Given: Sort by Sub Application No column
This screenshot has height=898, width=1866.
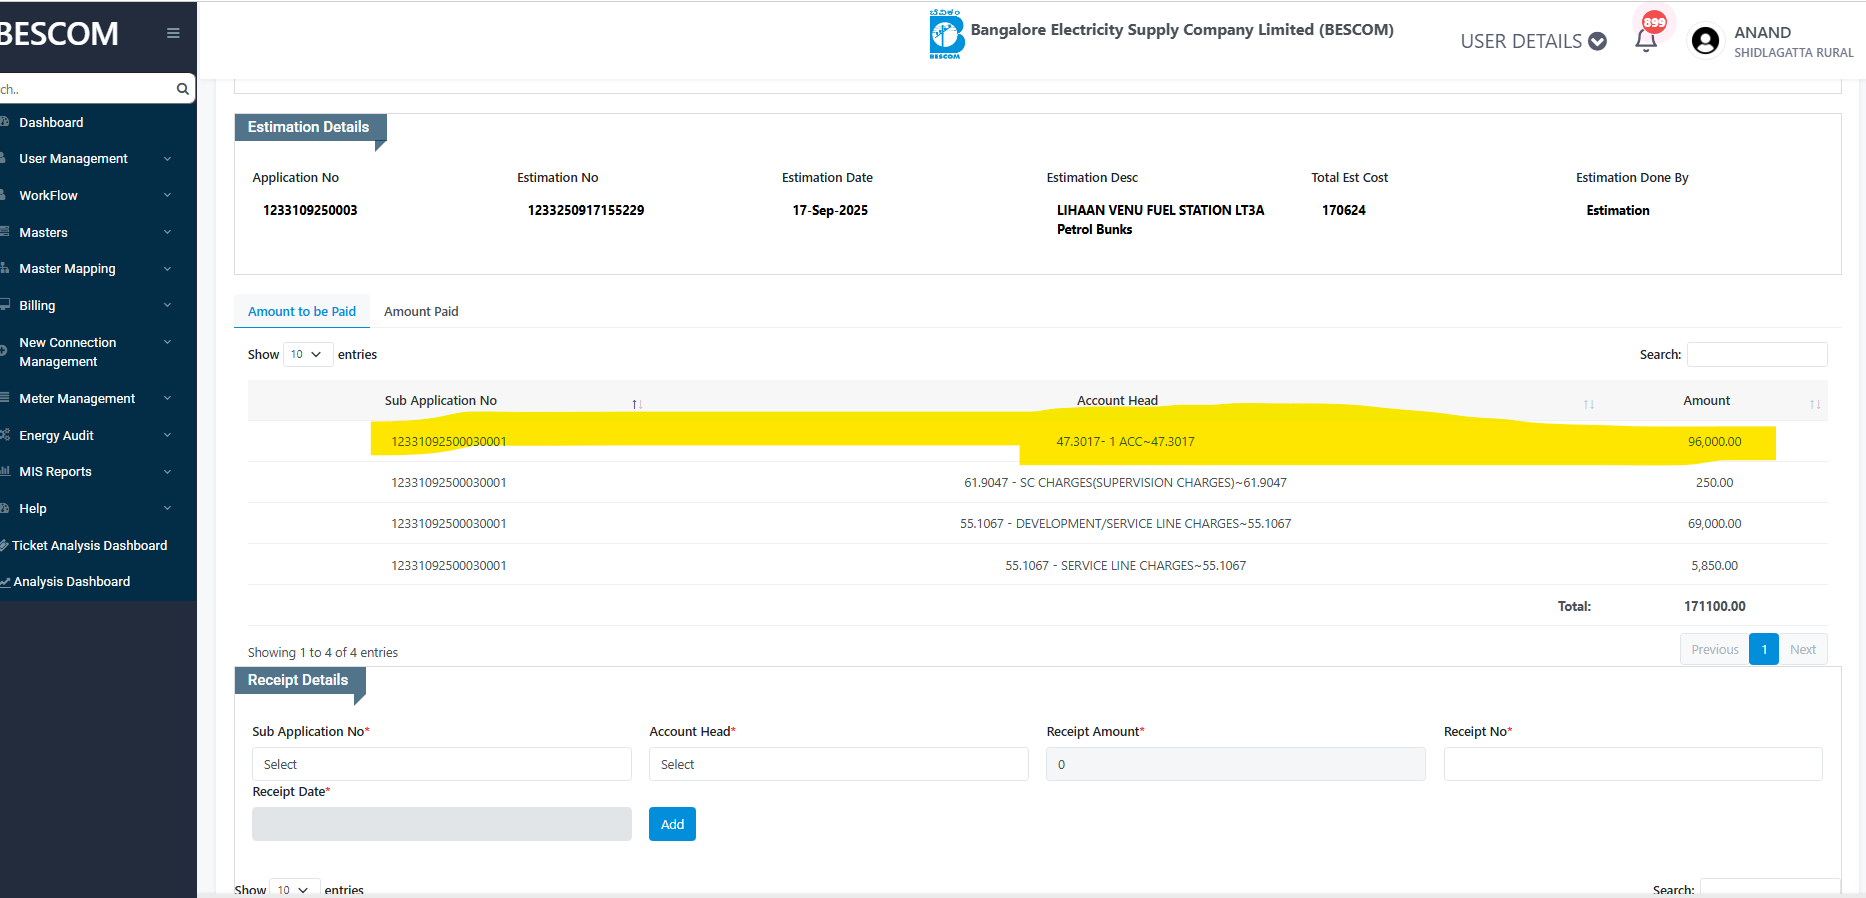Looking at the screenshot, I should click(637, 403).
